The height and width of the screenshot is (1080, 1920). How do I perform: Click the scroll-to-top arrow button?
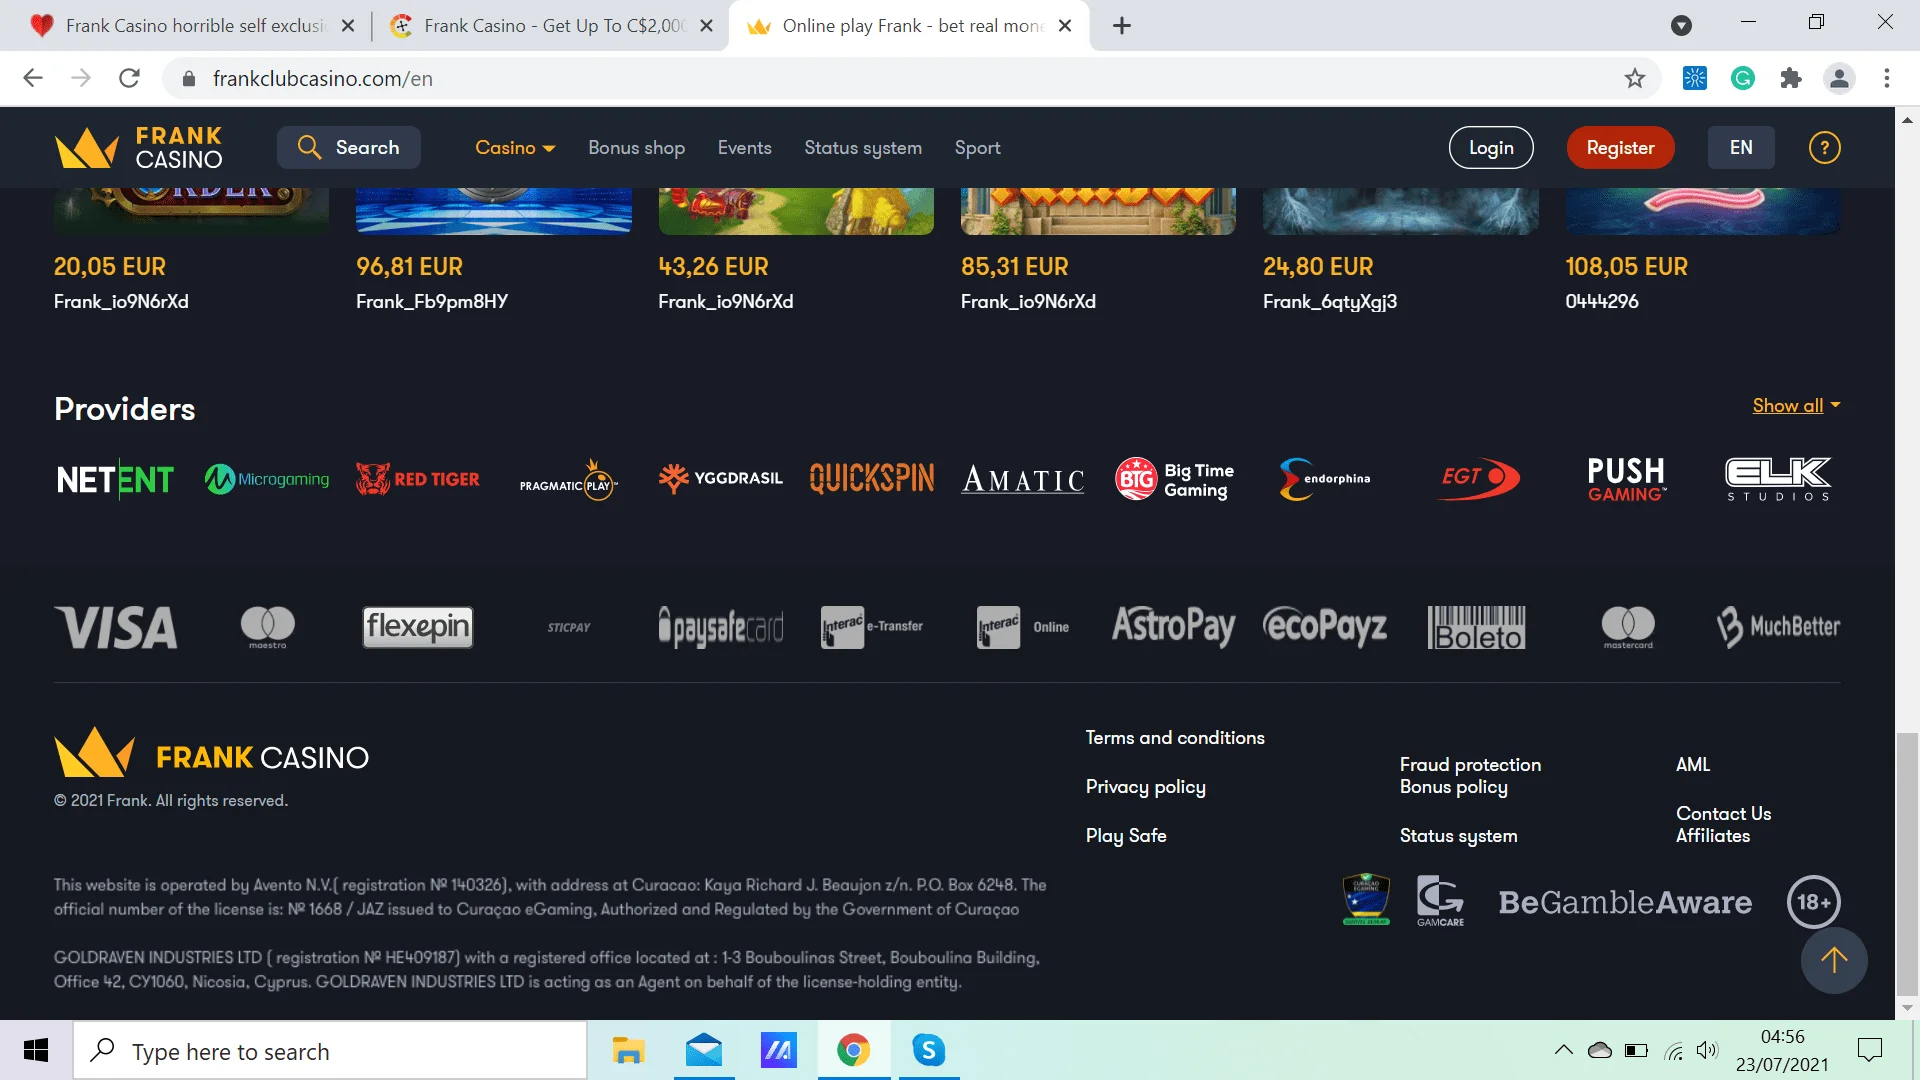(x=1834, y=961)
